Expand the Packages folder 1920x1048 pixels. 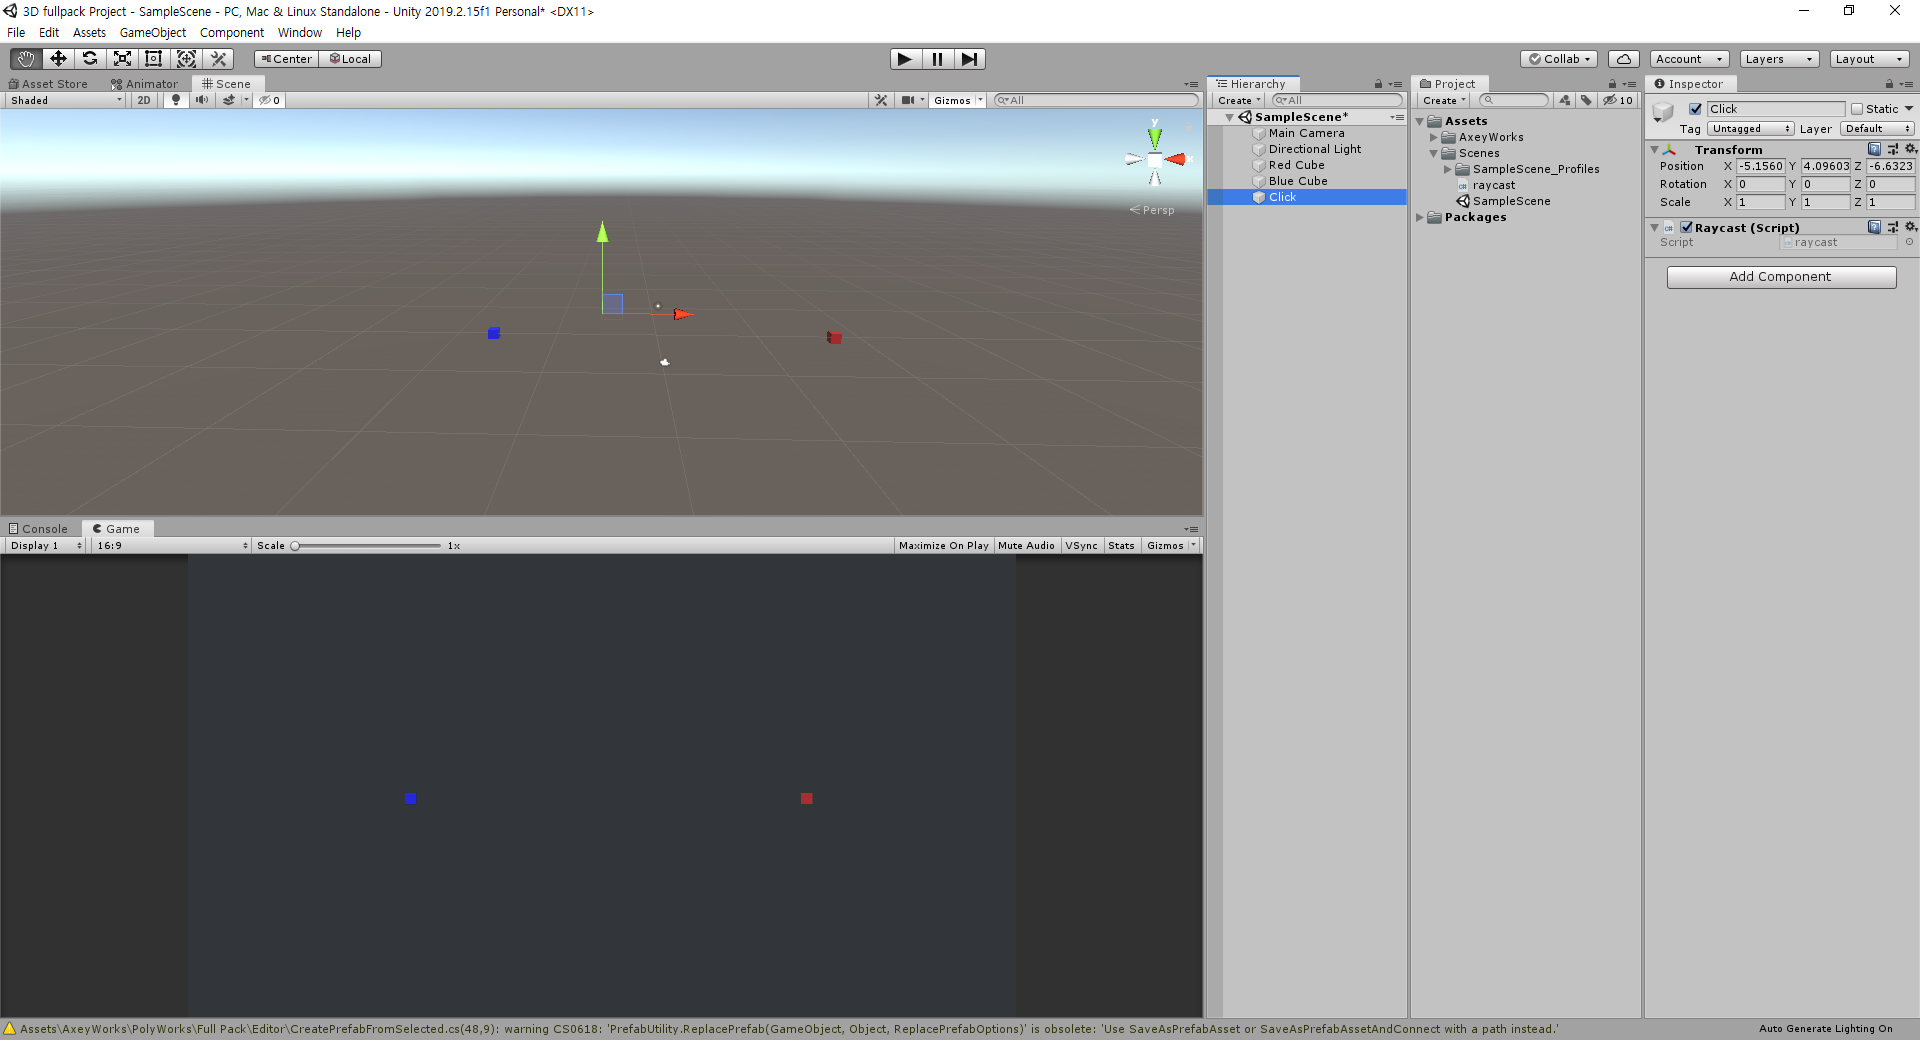click(x=1420, y=217)
